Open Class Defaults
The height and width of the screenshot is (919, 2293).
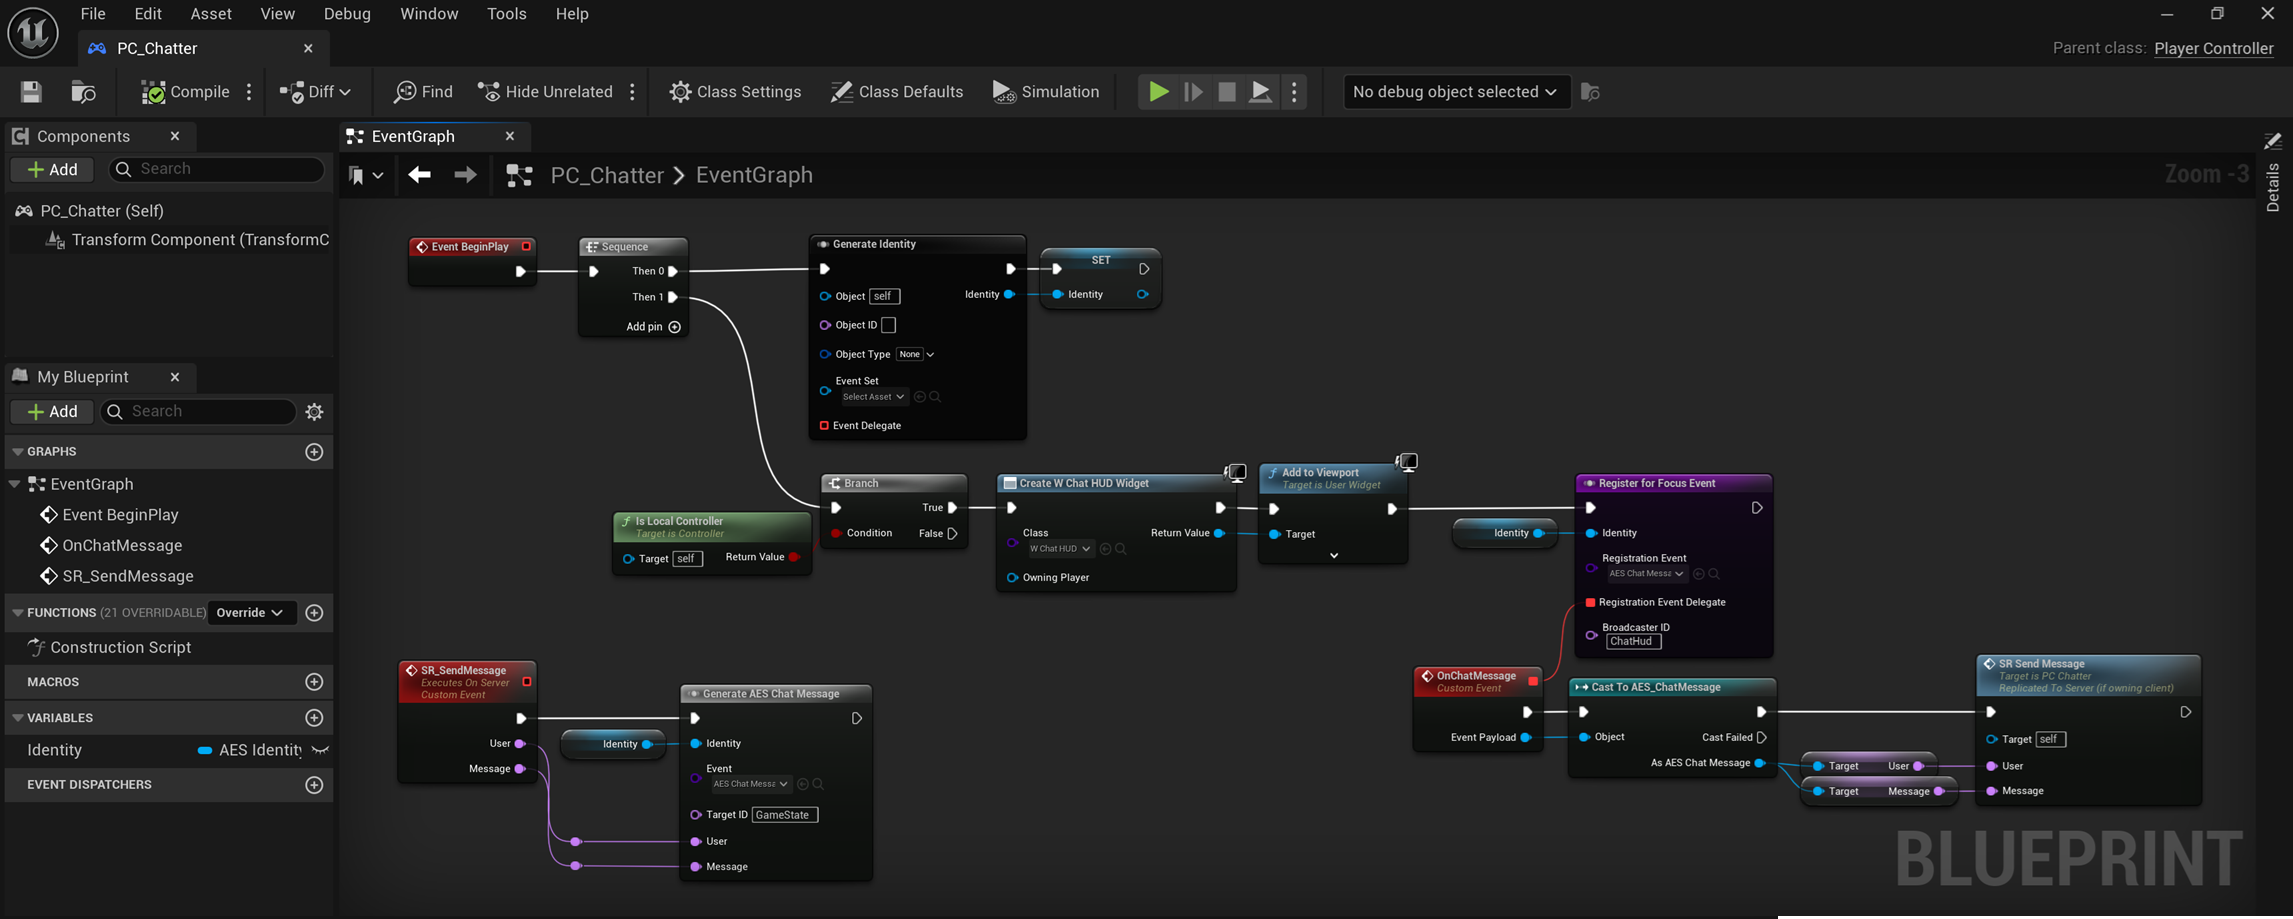(897, 91)
